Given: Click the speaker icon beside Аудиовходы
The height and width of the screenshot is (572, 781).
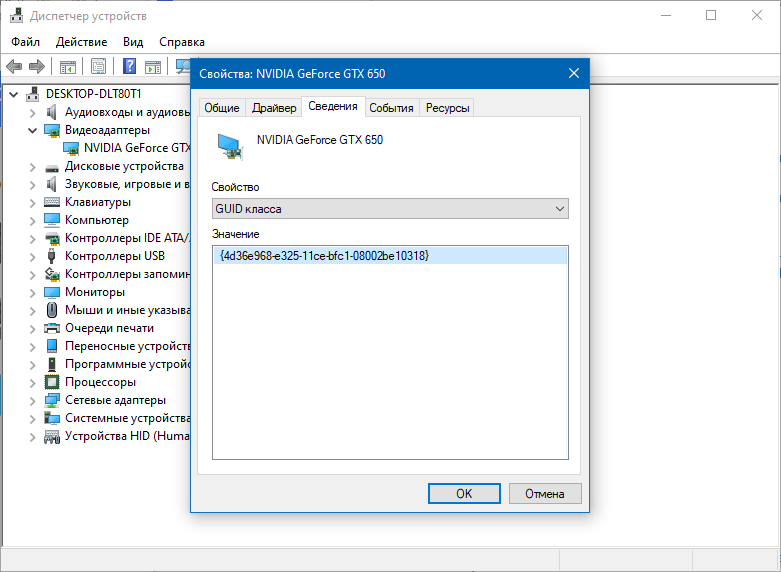Looking at the screenshot, I should 51,112.
